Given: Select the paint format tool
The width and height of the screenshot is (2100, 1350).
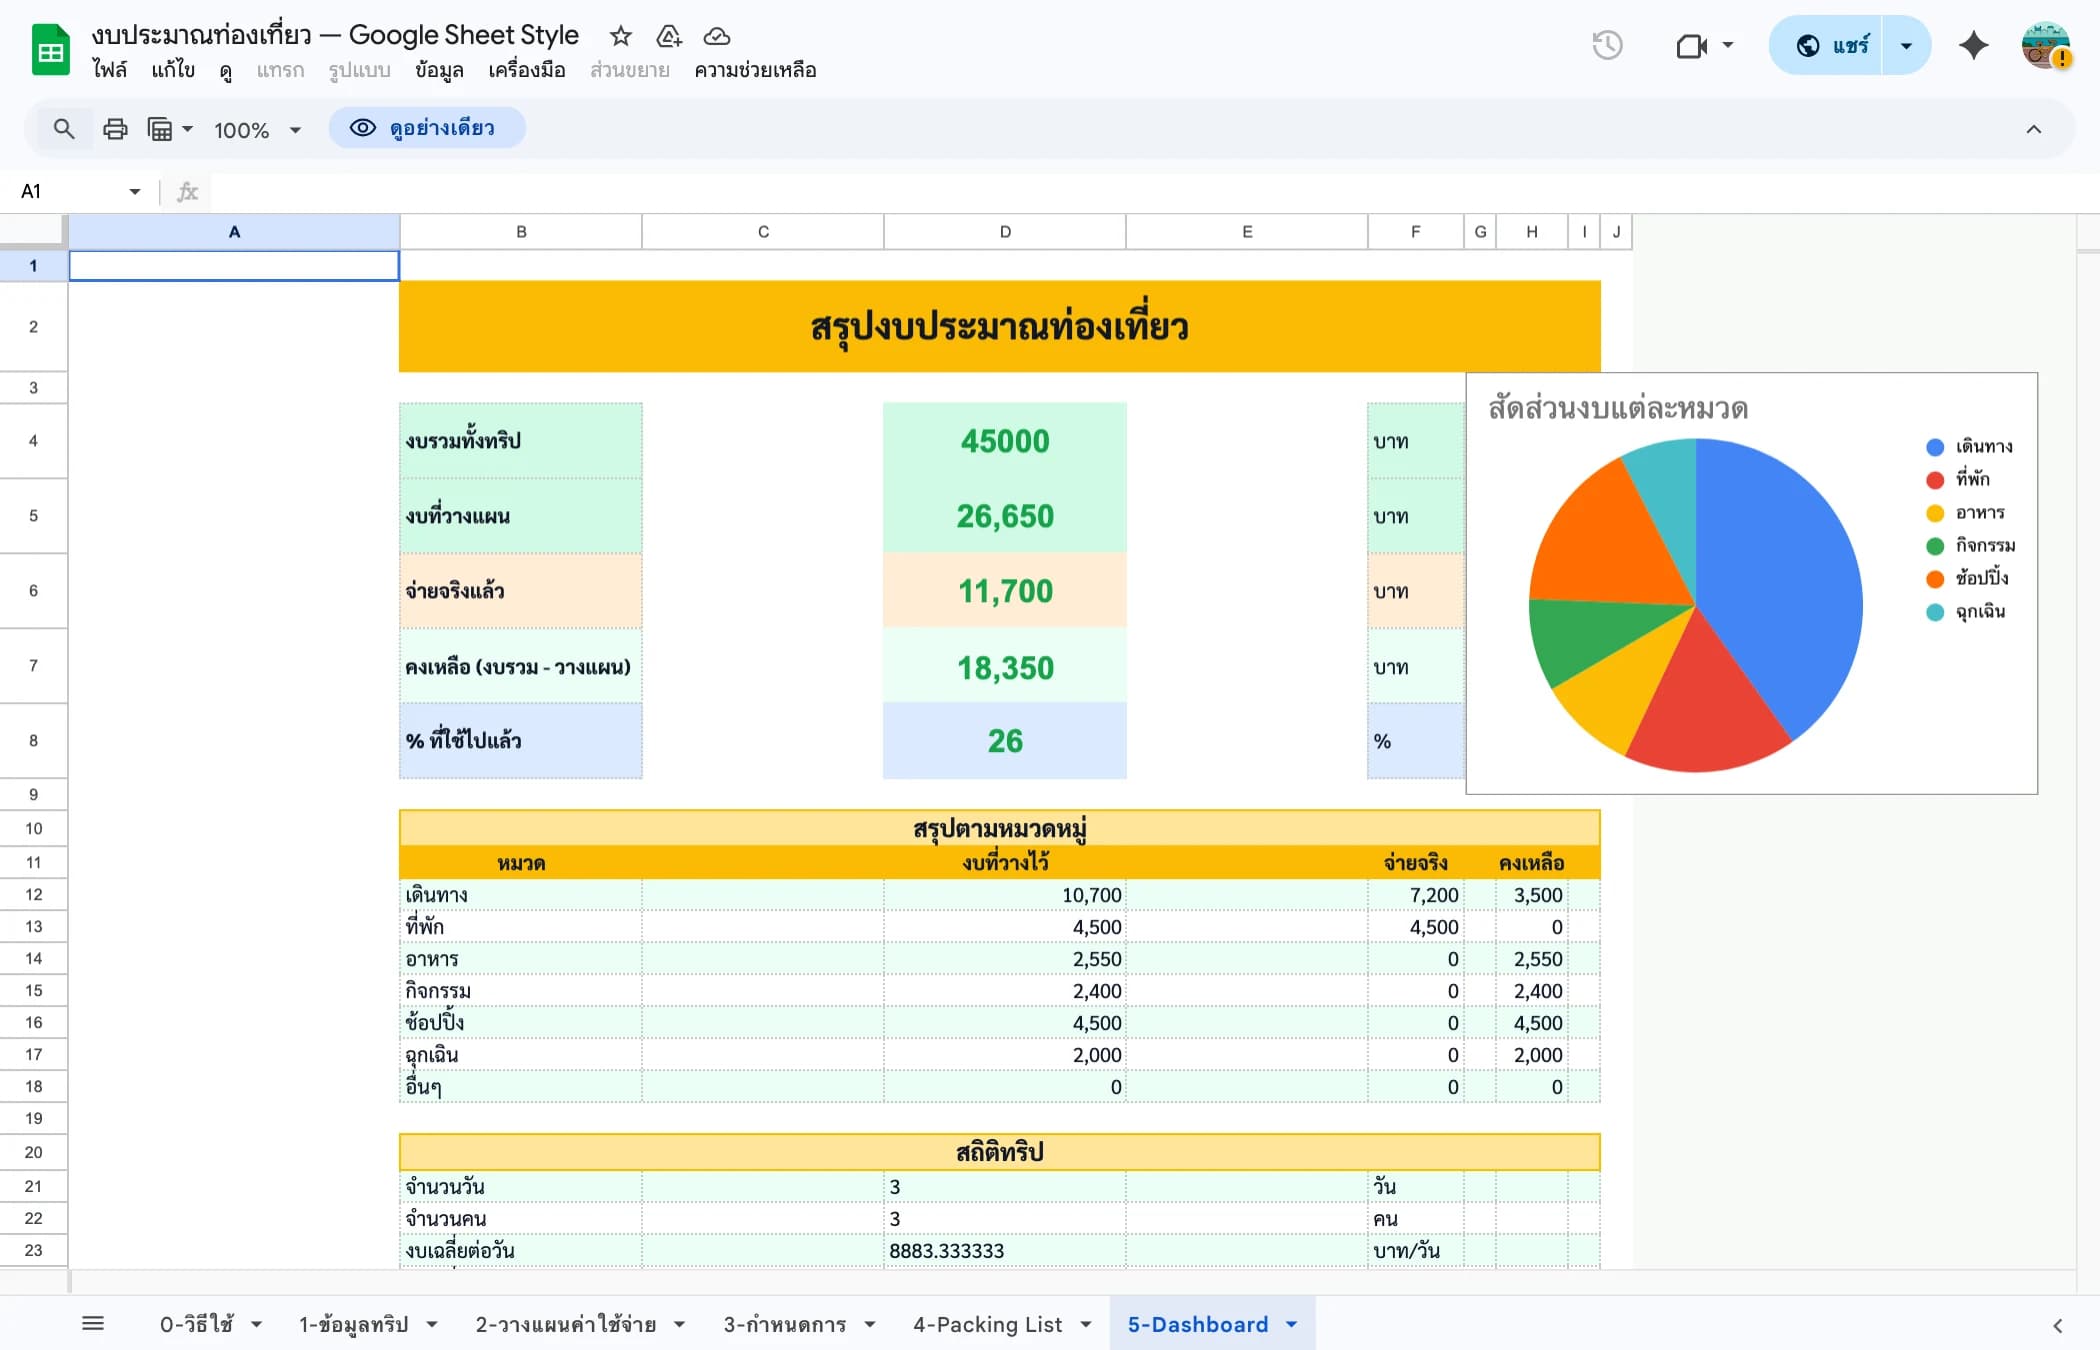Looking at the screenshot, I should [160, 128].
